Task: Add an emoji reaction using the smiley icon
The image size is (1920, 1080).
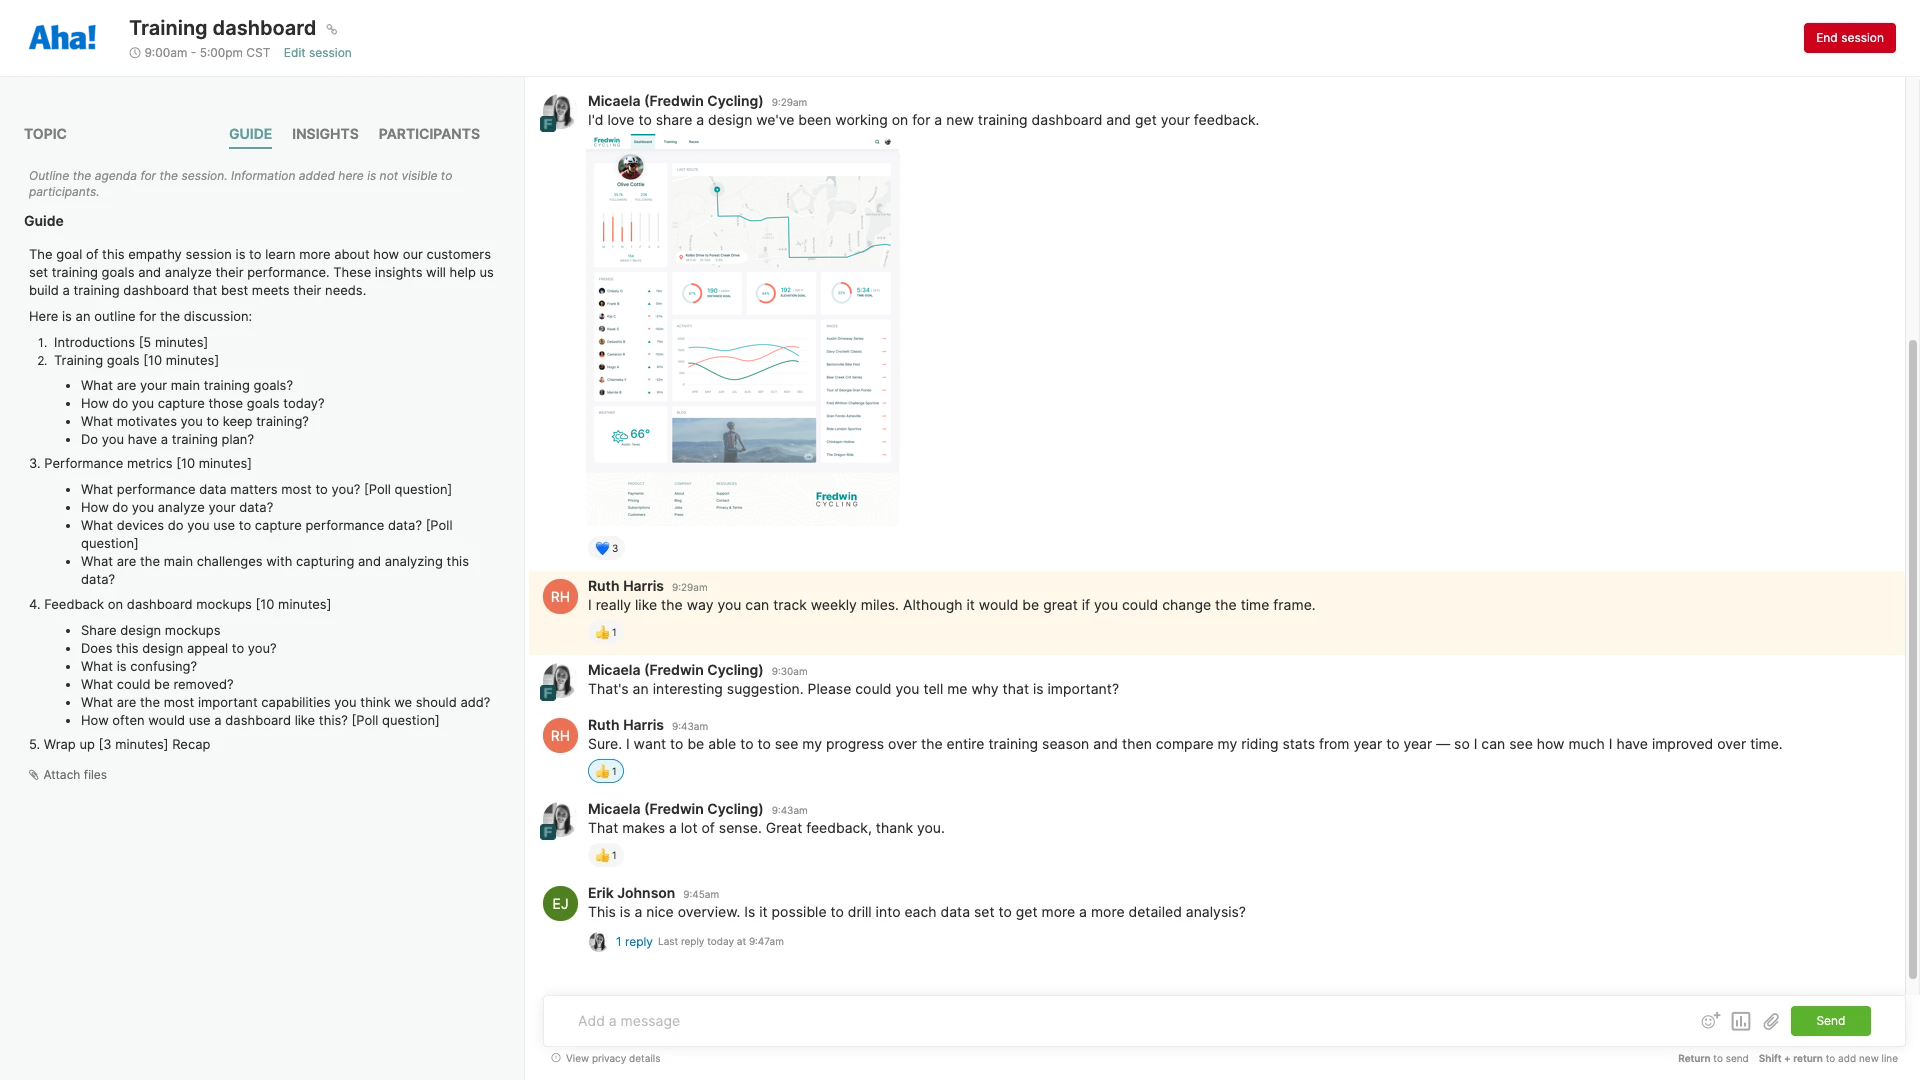Action: point(1710,1021)
